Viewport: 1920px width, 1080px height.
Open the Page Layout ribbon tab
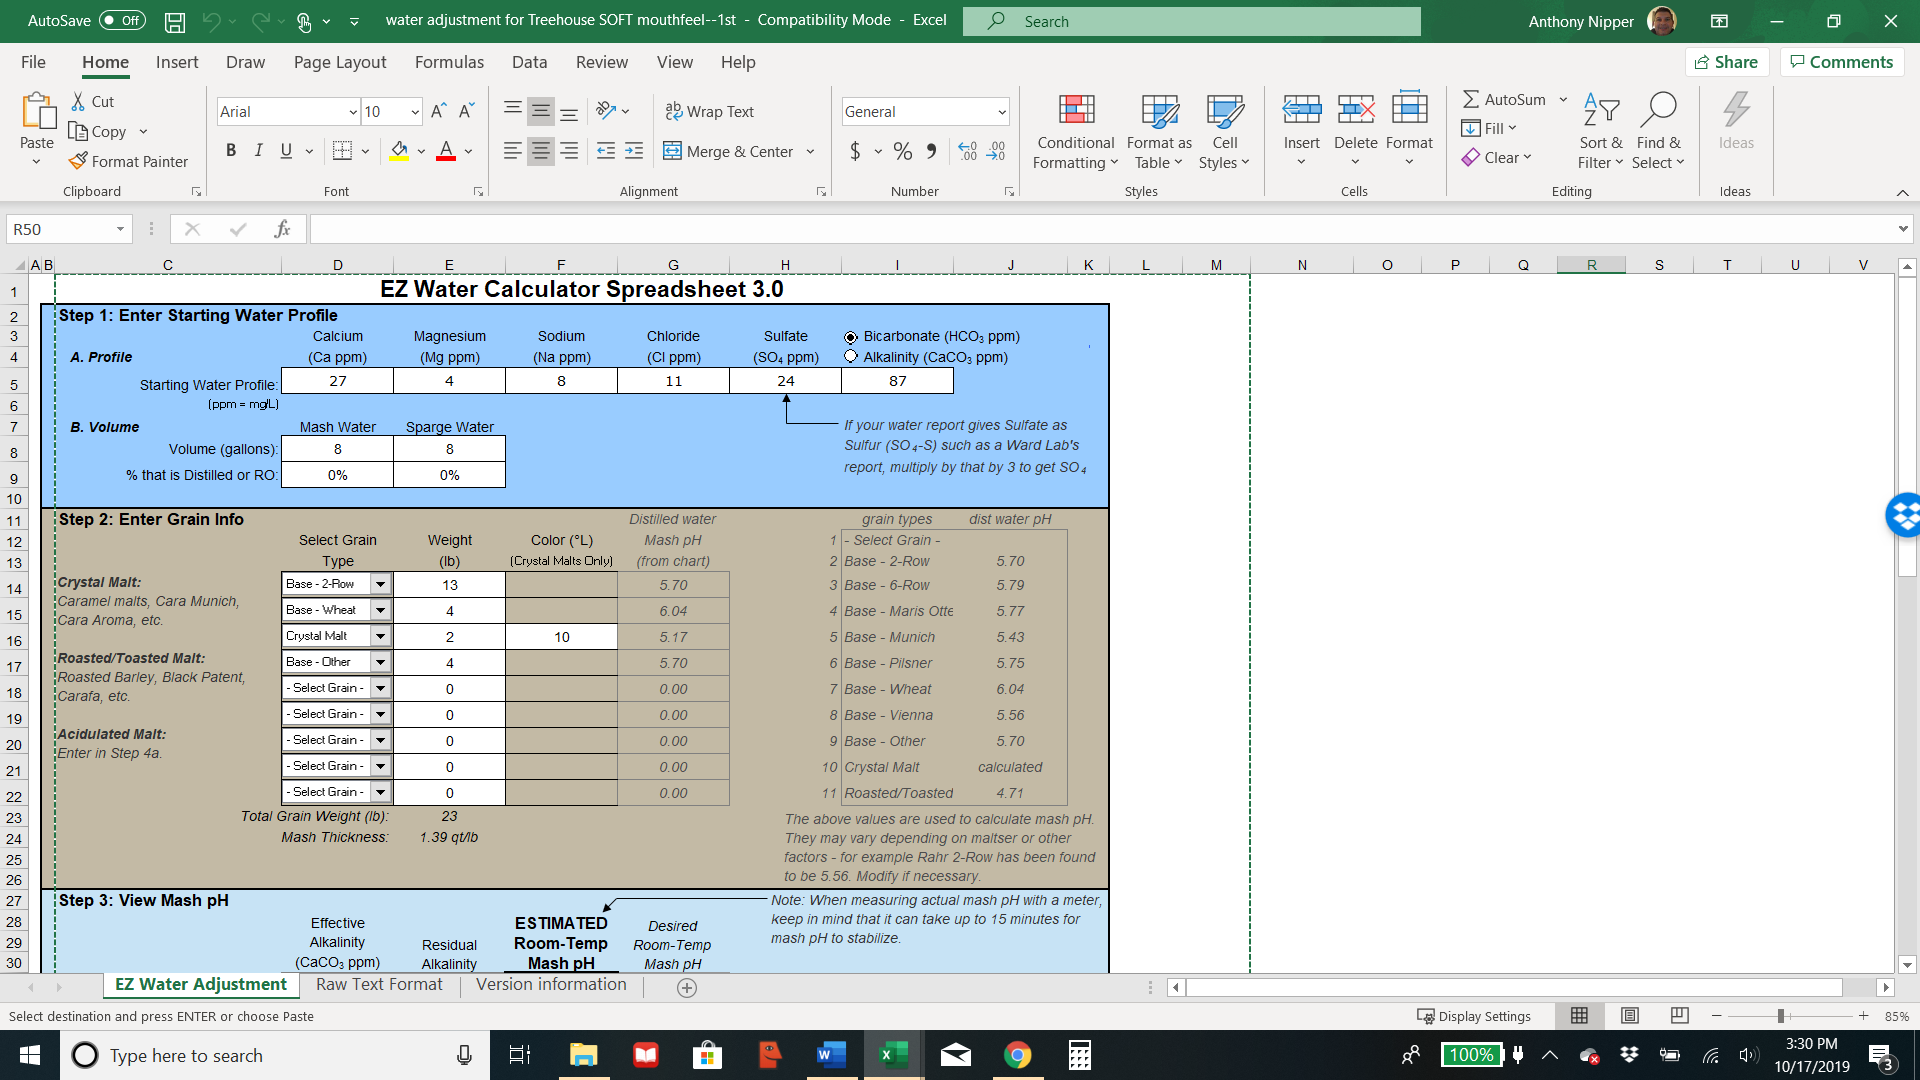click(x=340, y=62)
